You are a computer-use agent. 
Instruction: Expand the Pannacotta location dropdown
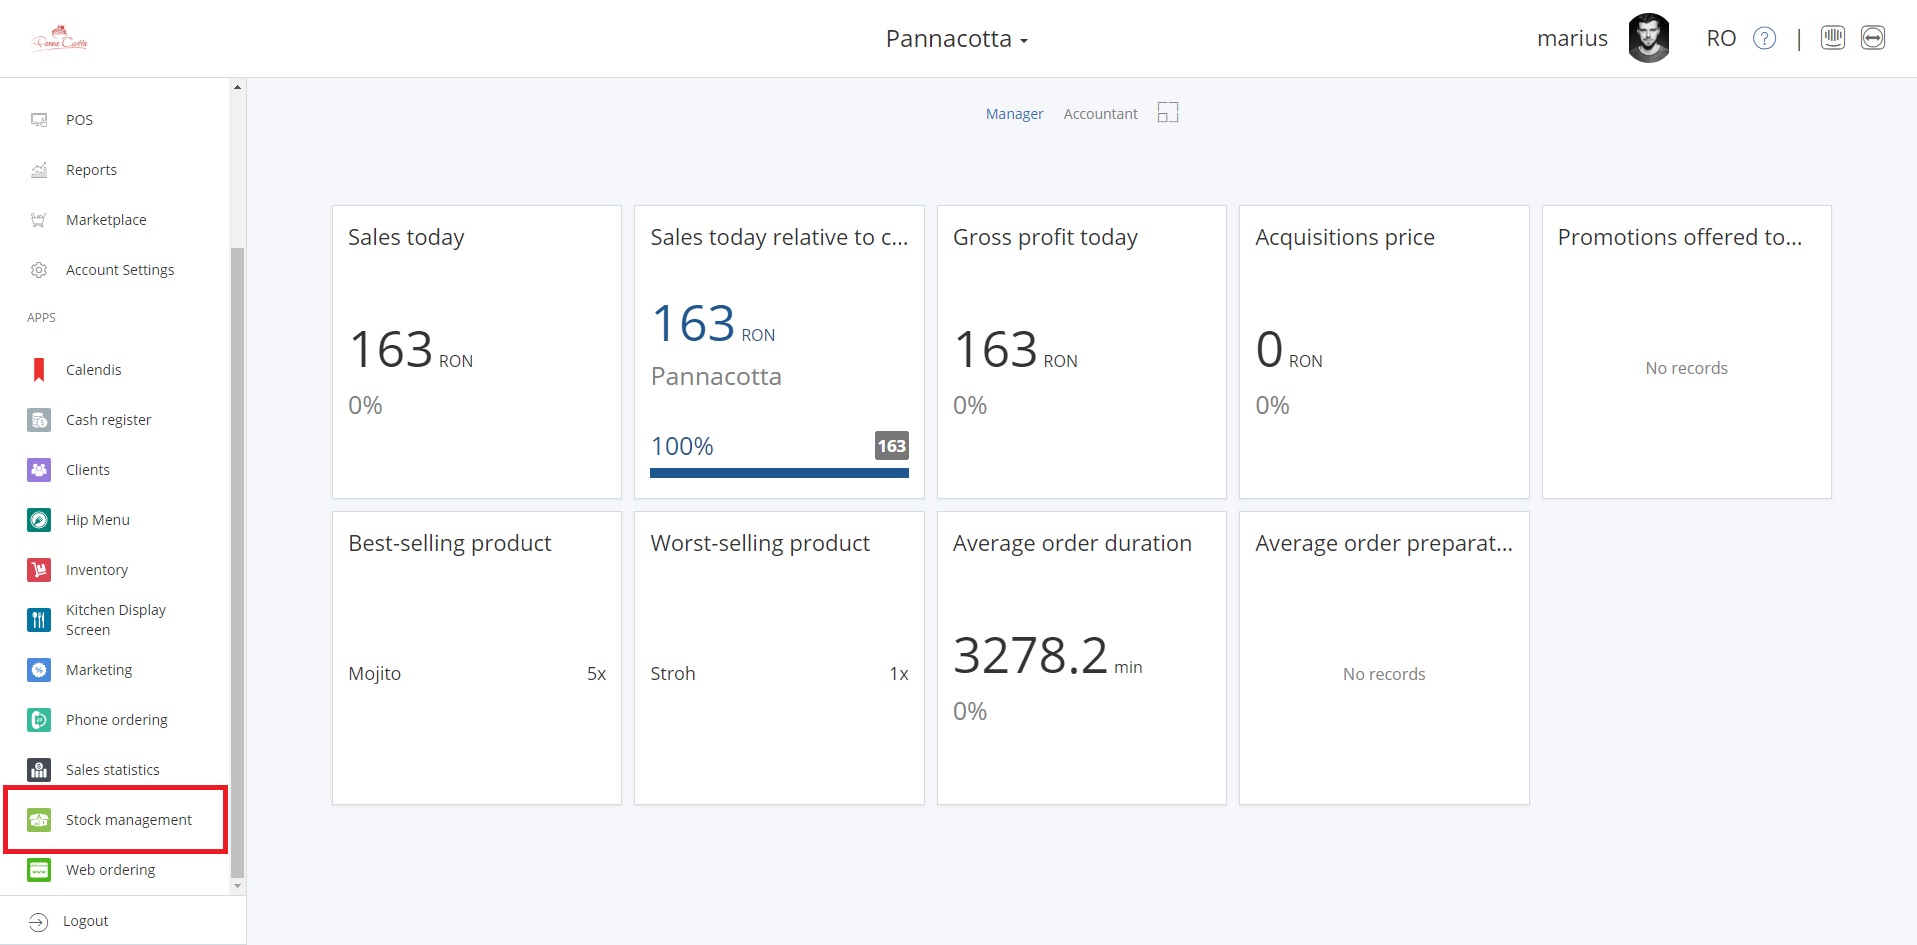point(956,39)
